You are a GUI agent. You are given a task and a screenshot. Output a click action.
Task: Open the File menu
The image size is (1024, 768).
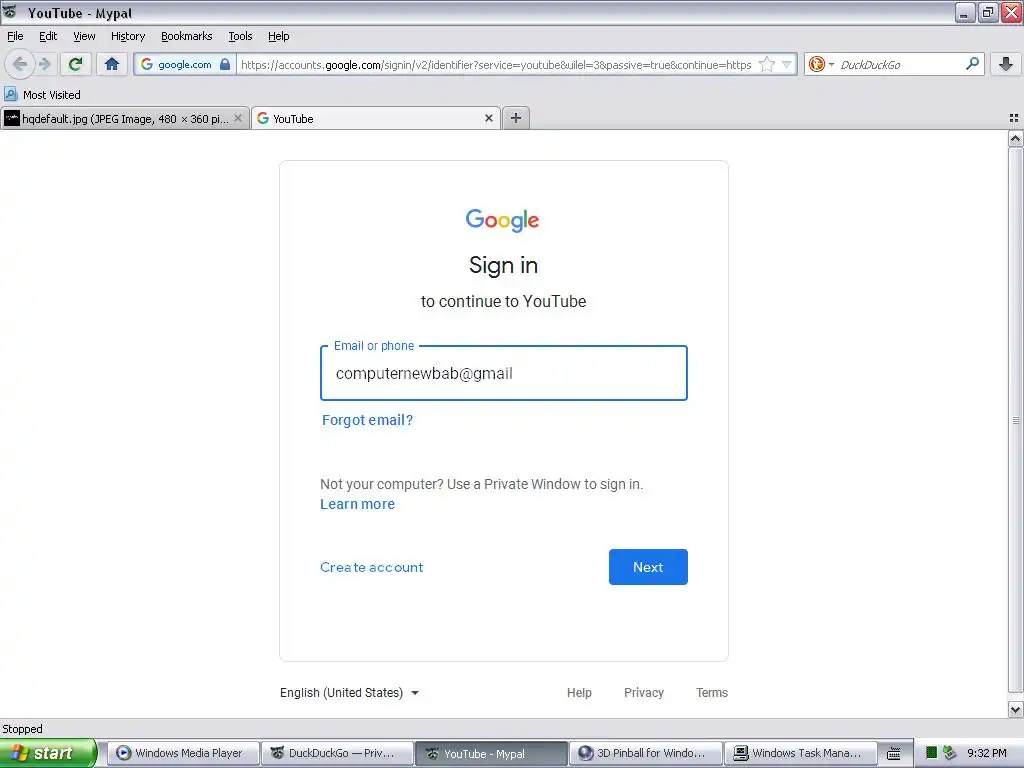pos(15,36)
